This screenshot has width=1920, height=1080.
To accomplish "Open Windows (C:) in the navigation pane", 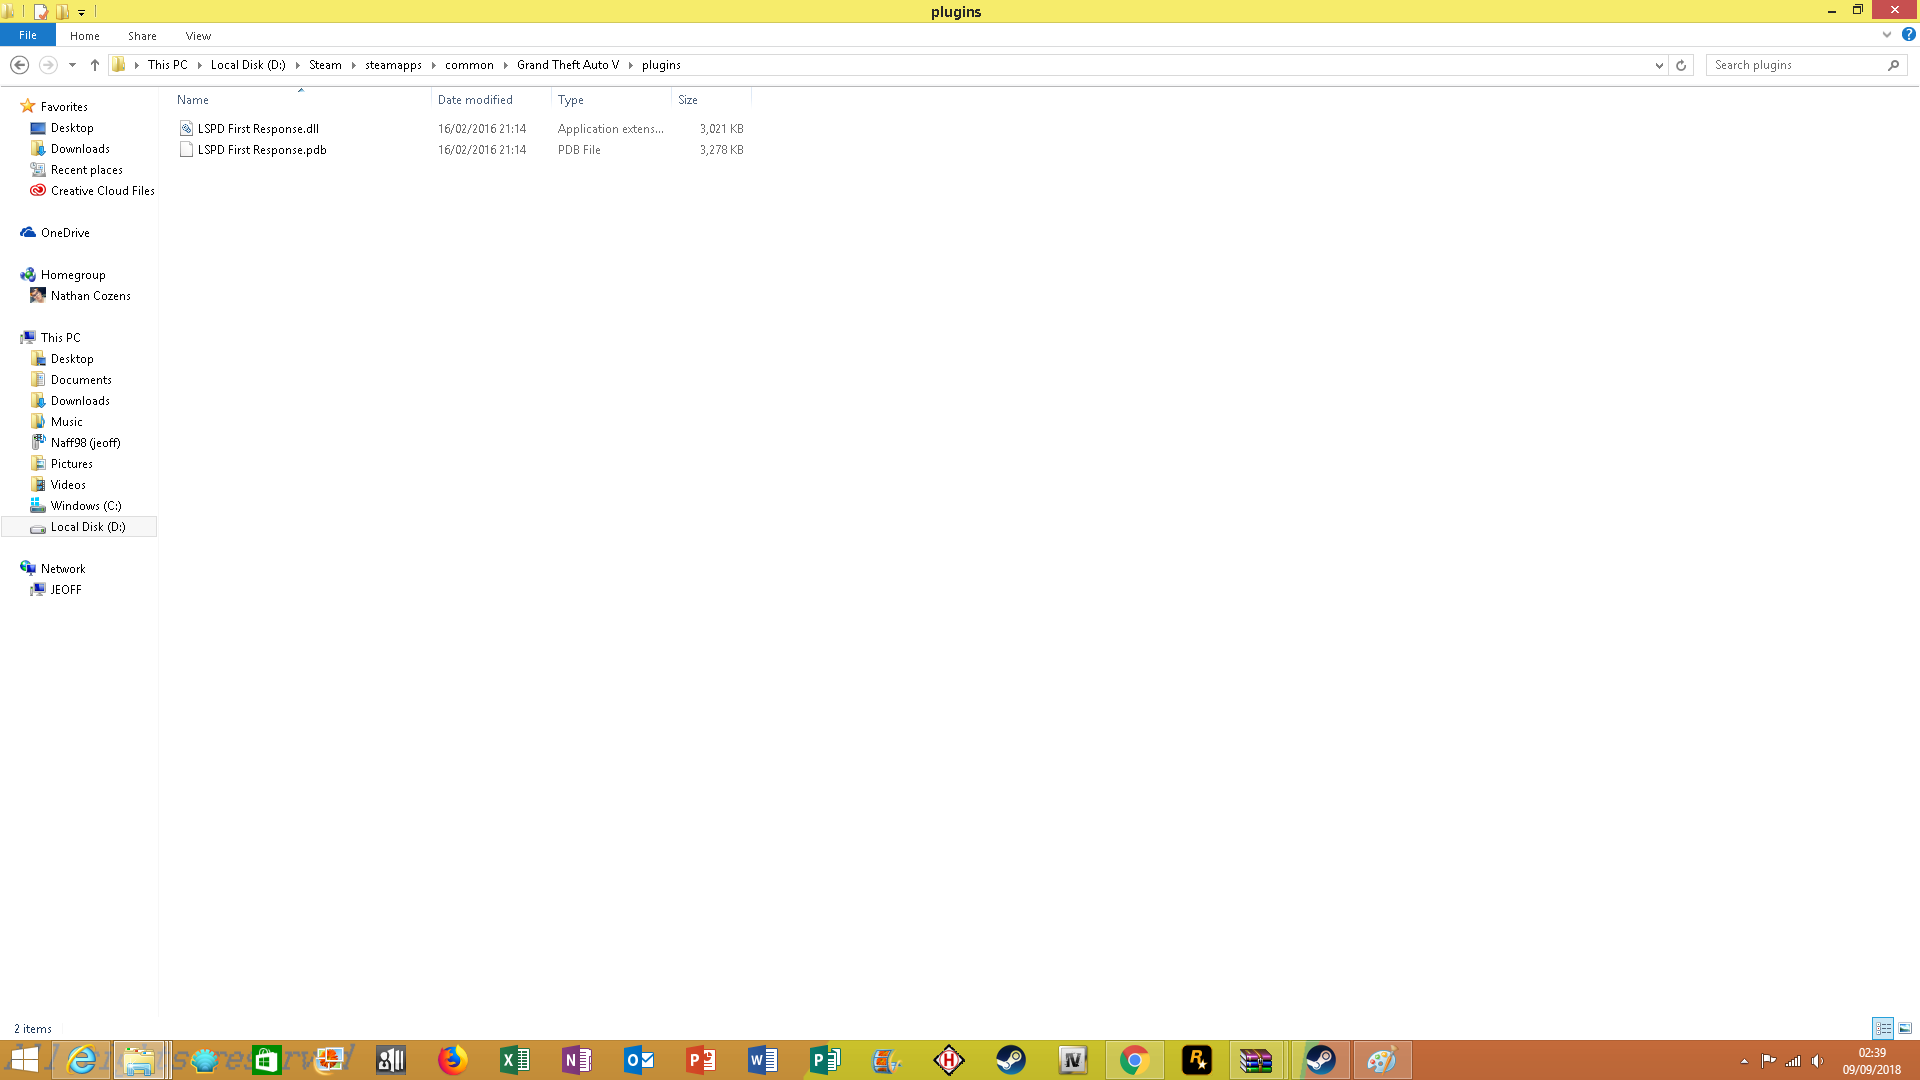I will coord(86,506).
